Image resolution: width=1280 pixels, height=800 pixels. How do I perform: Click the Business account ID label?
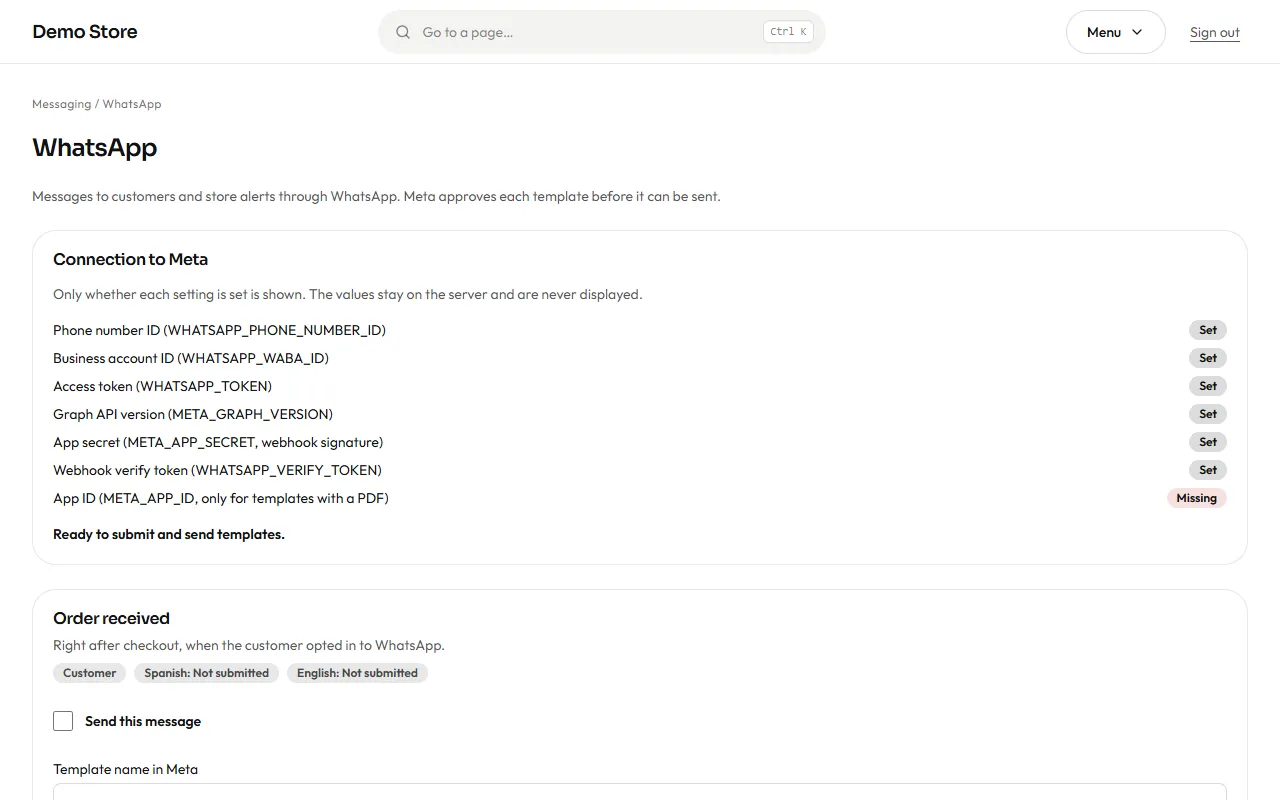click(191, 358)
